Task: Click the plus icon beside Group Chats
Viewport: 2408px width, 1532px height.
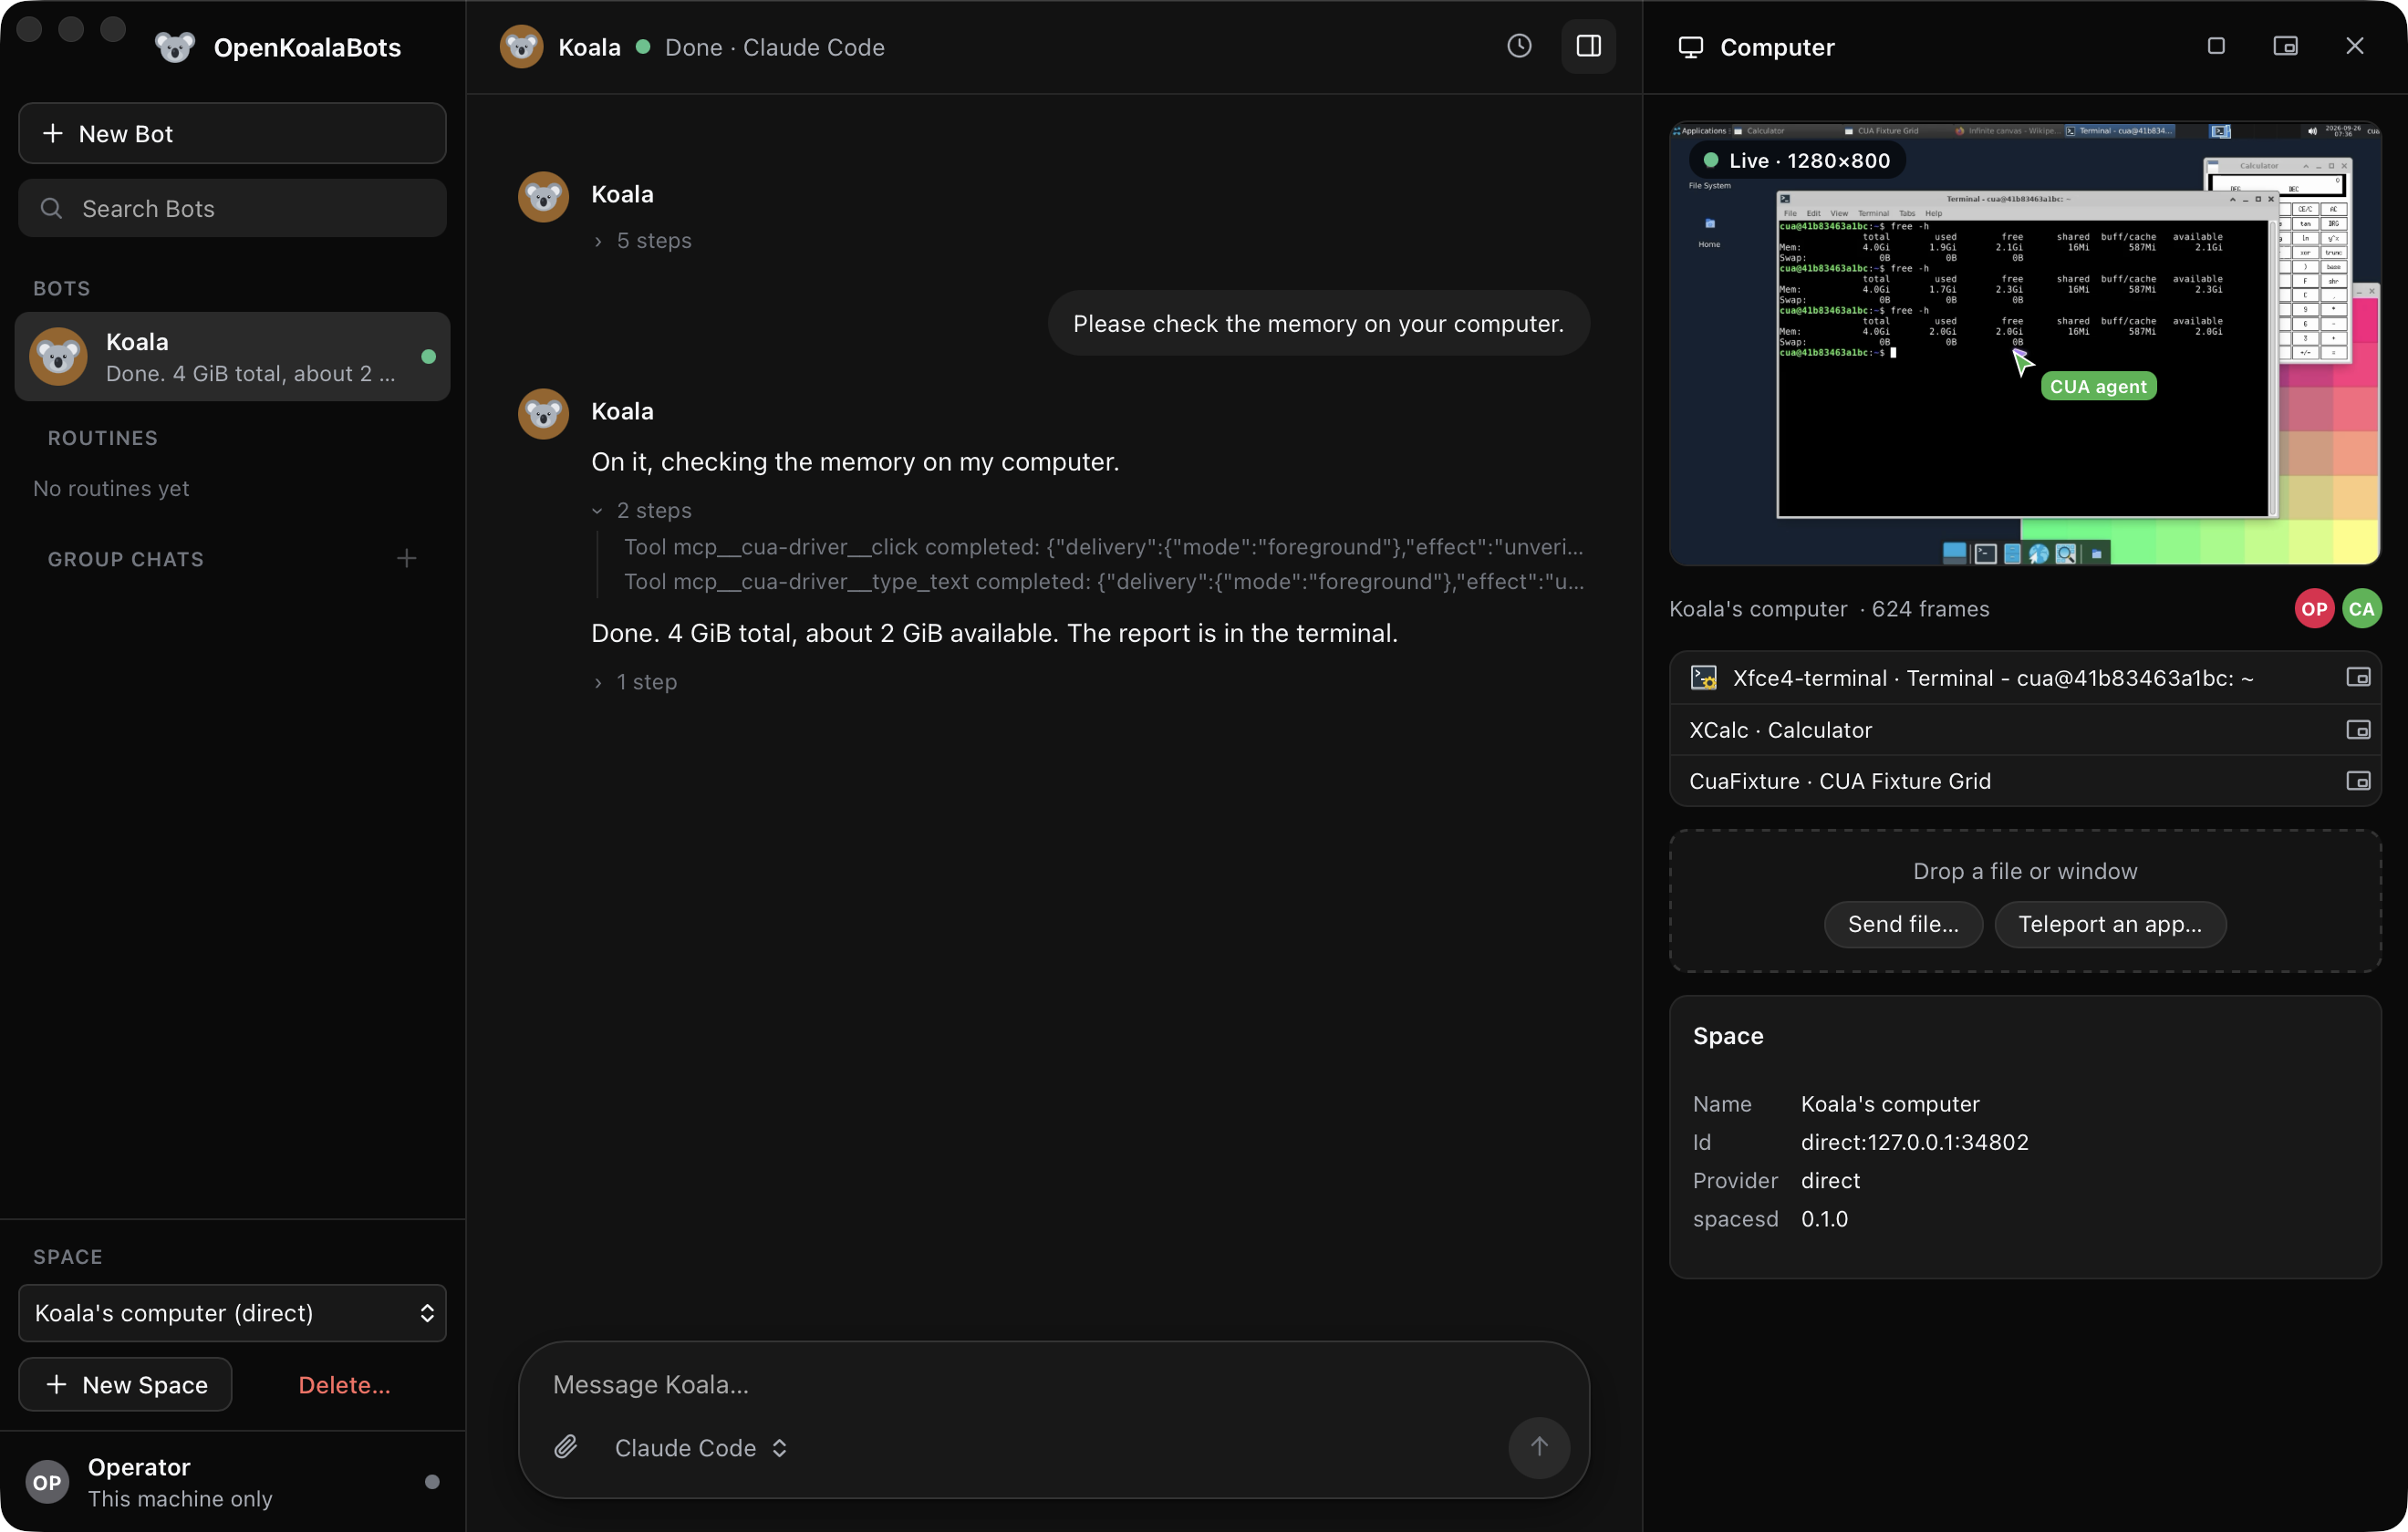Action: click(x=406, y=558)
